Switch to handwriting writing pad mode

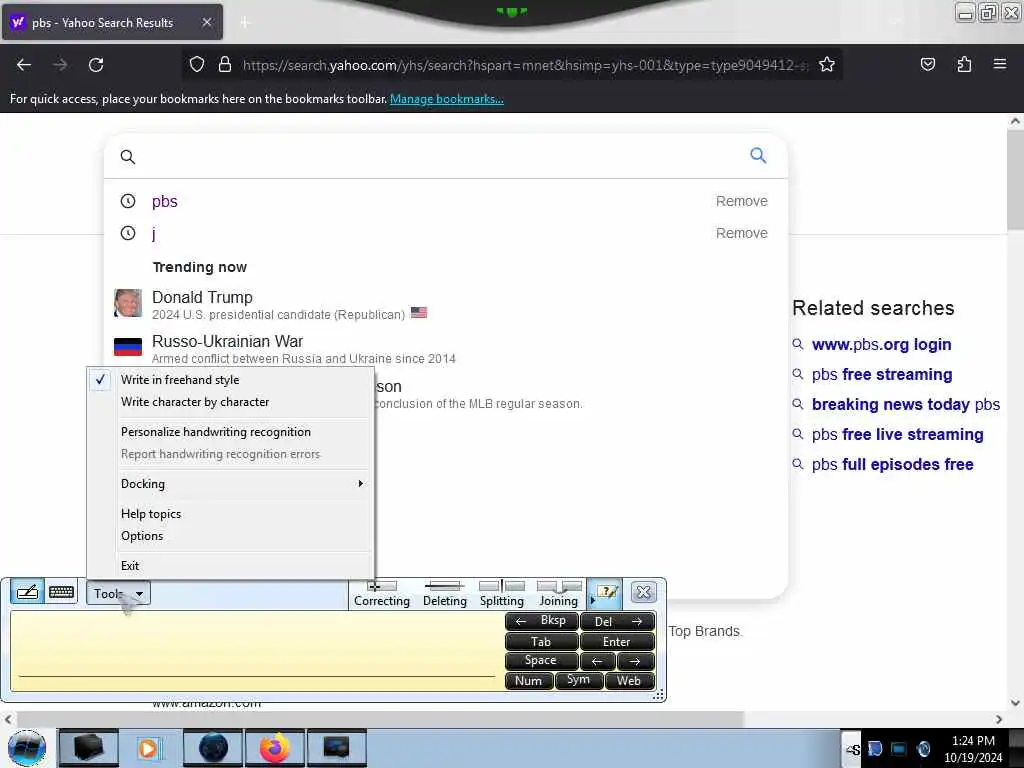tap(27, 592)
